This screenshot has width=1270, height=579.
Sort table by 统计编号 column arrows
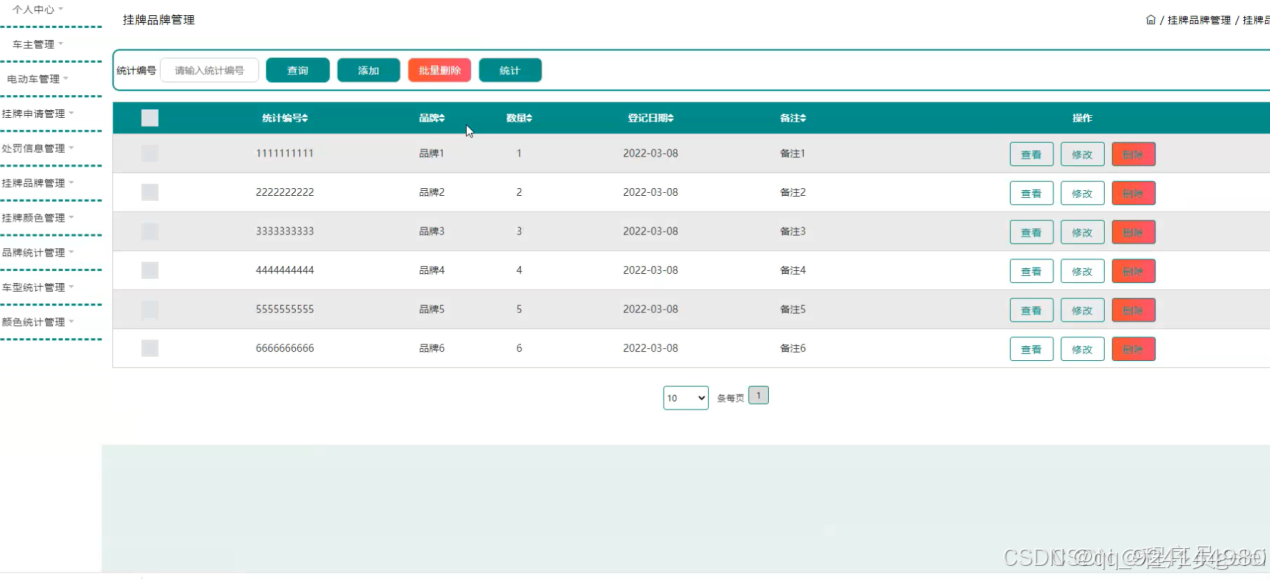306,119
